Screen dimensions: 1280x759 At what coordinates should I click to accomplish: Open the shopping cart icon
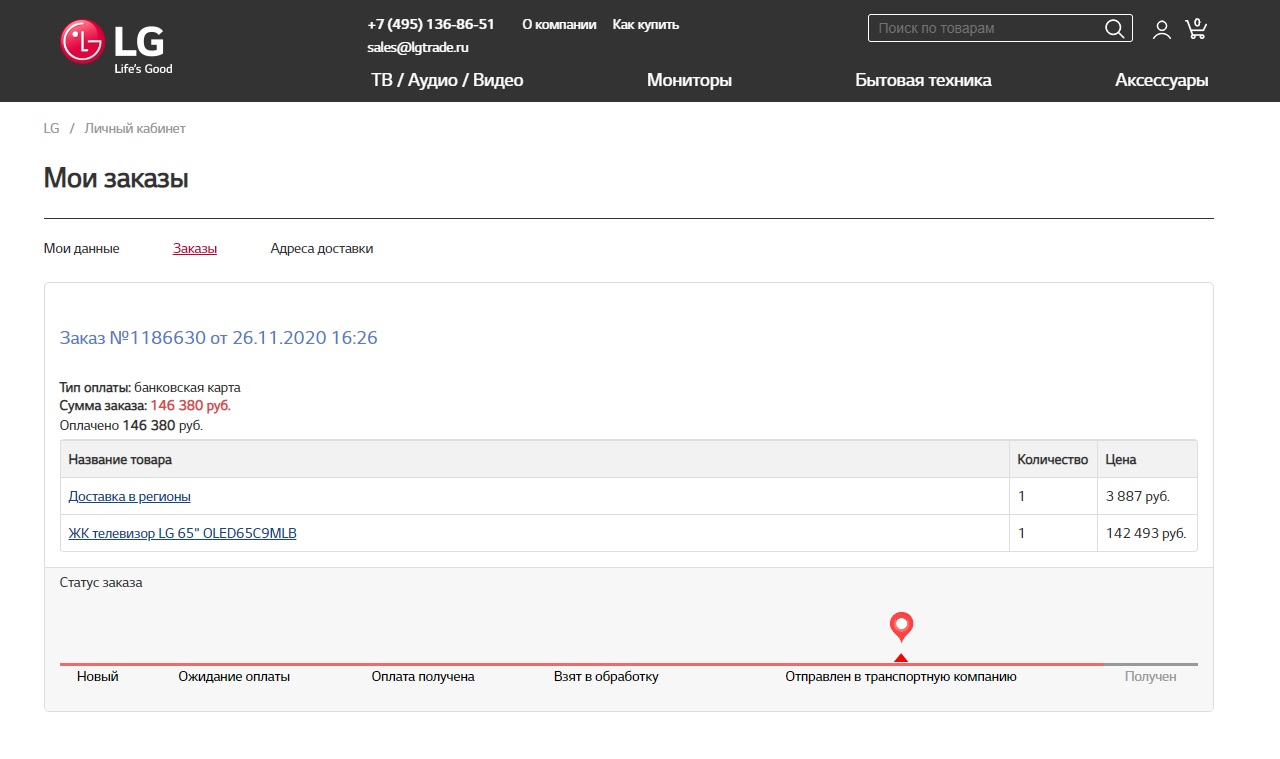1195,29
